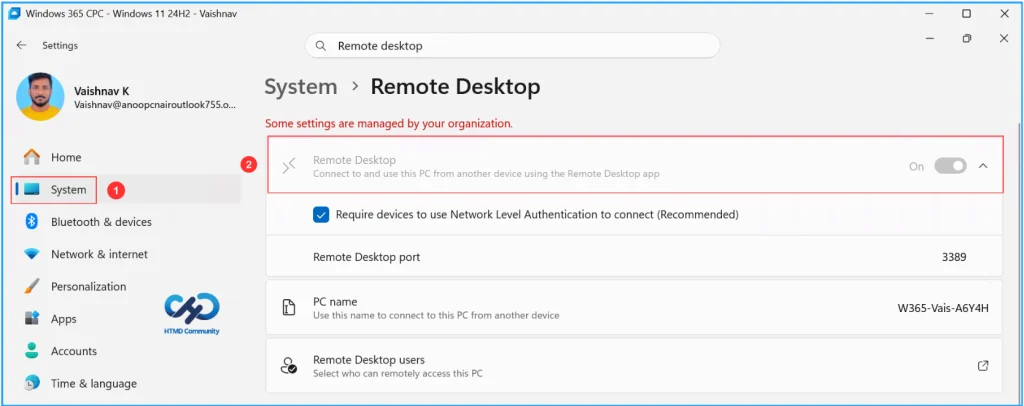Click the Remote Desktop users person icon
Viewport: 1024px width, 406px height.
[289, 366]
